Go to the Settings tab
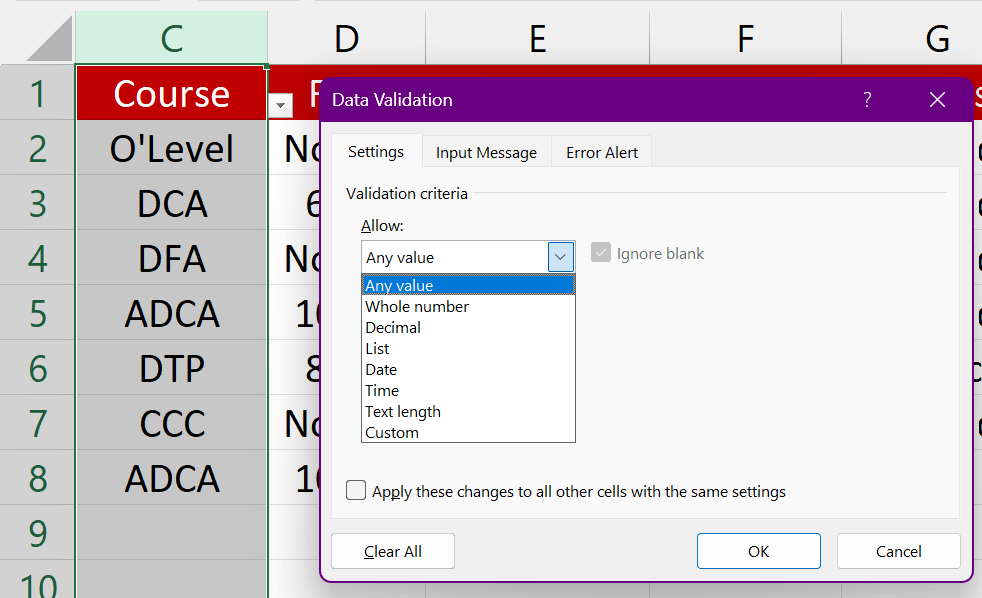 [x=376, y=152]
